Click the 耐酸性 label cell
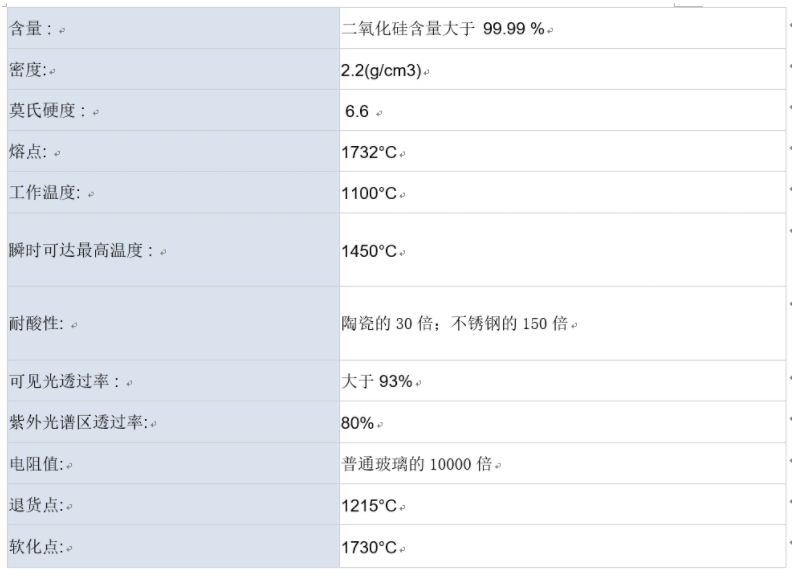Image resolution: width=796 pixels, height=577 pixels. 173,323
